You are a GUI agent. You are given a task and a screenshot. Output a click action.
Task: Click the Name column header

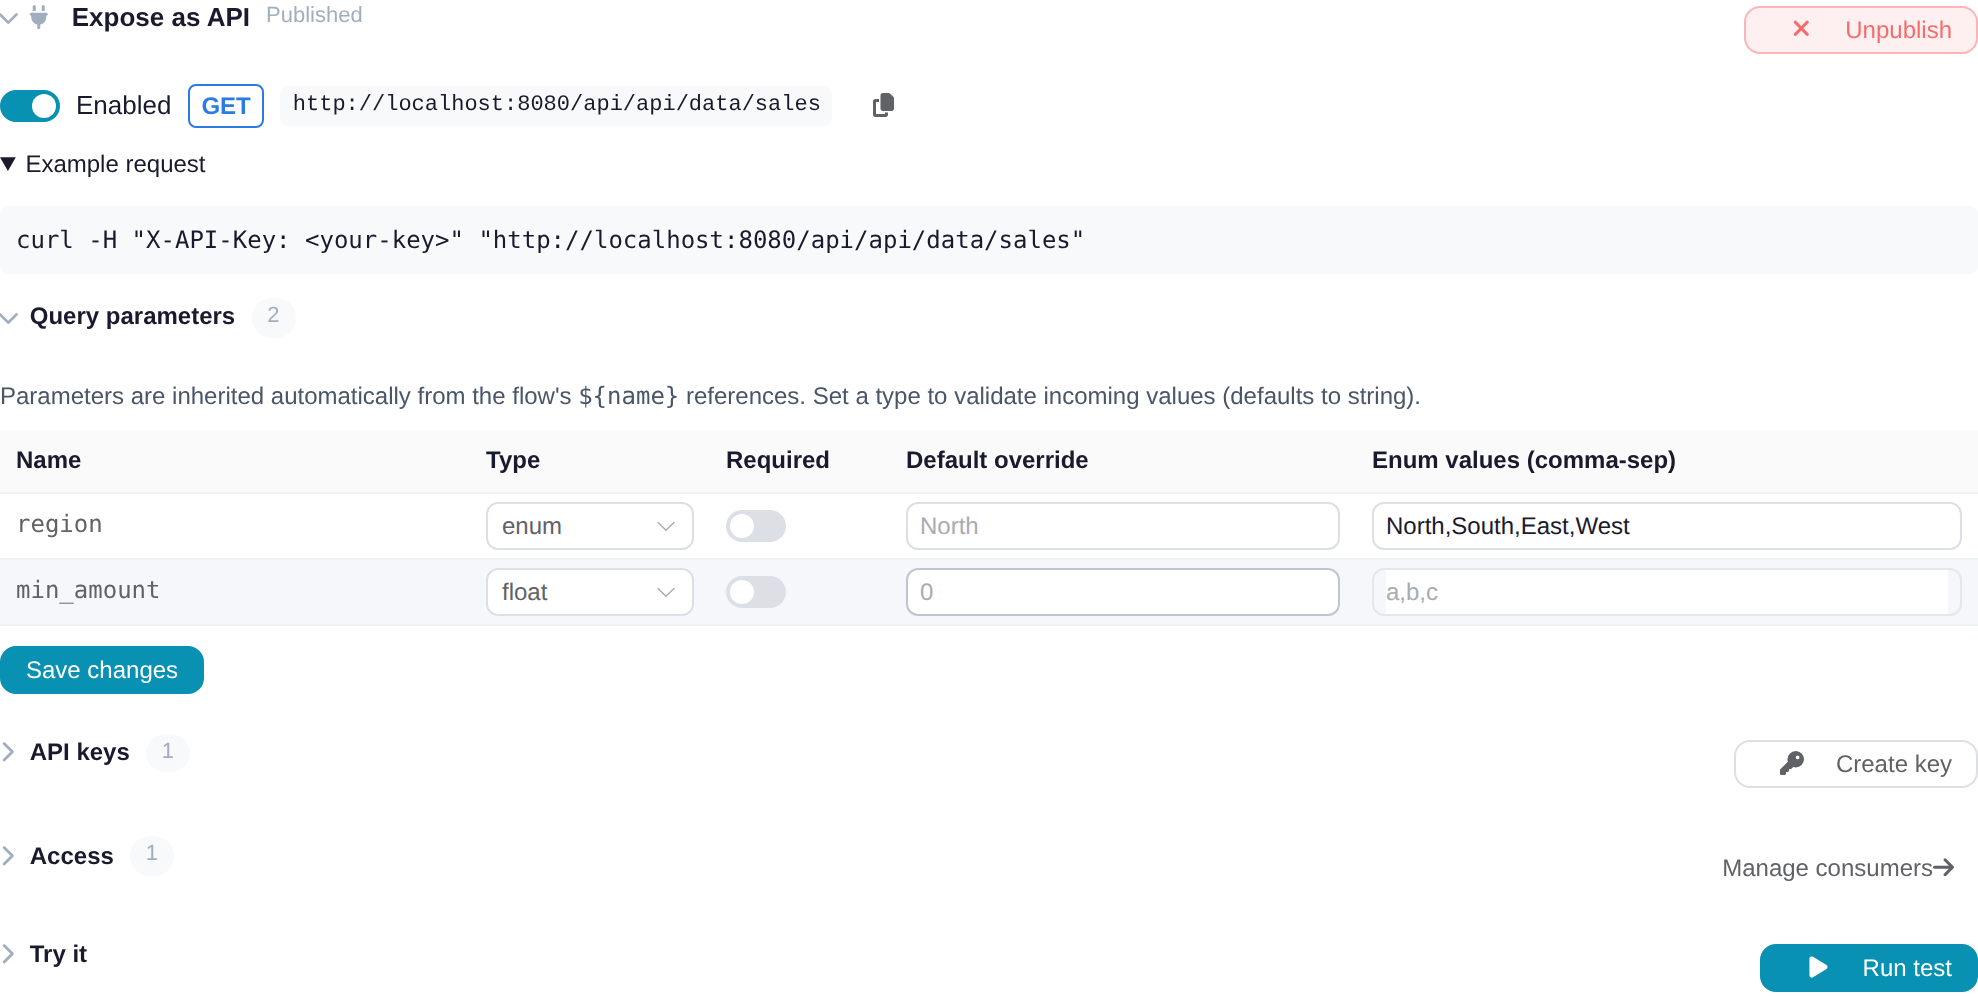pos(49,460)
